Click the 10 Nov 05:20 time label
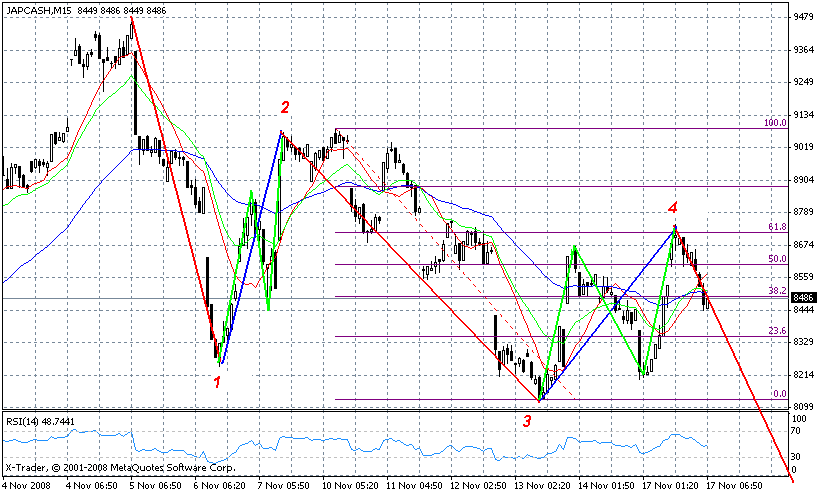The height and width of the screenshot is (493, 826). 350,485
